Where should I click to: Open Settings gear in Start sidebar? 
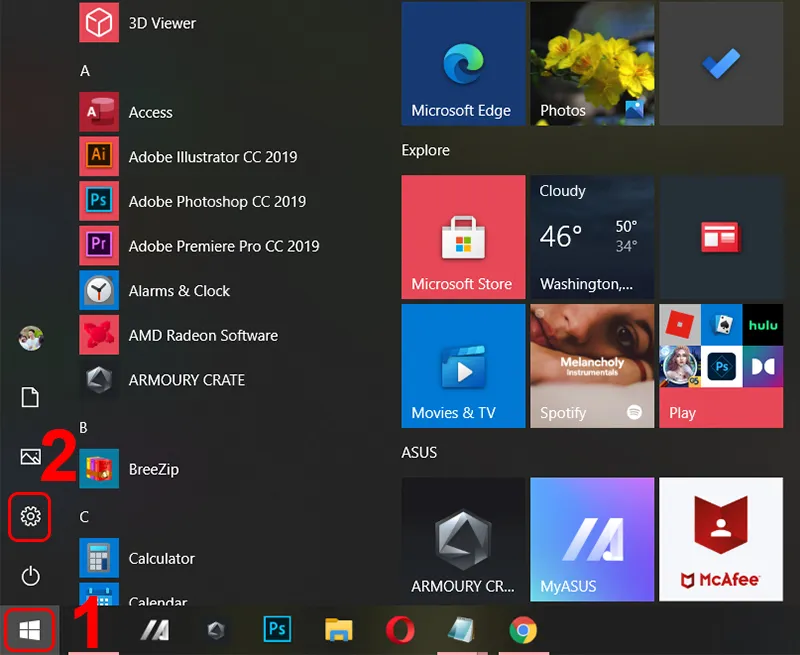click(30, 517)
